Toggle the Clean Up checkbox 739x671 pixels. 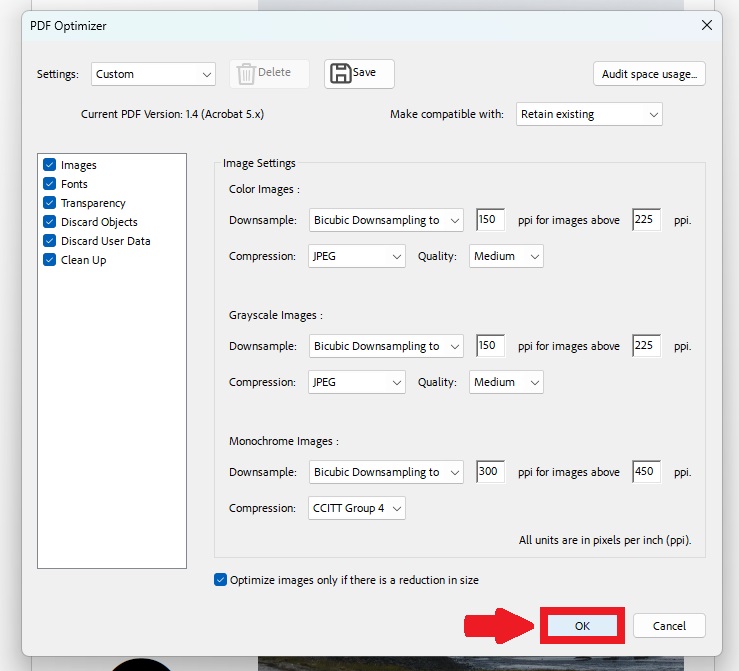pos(49,260)
